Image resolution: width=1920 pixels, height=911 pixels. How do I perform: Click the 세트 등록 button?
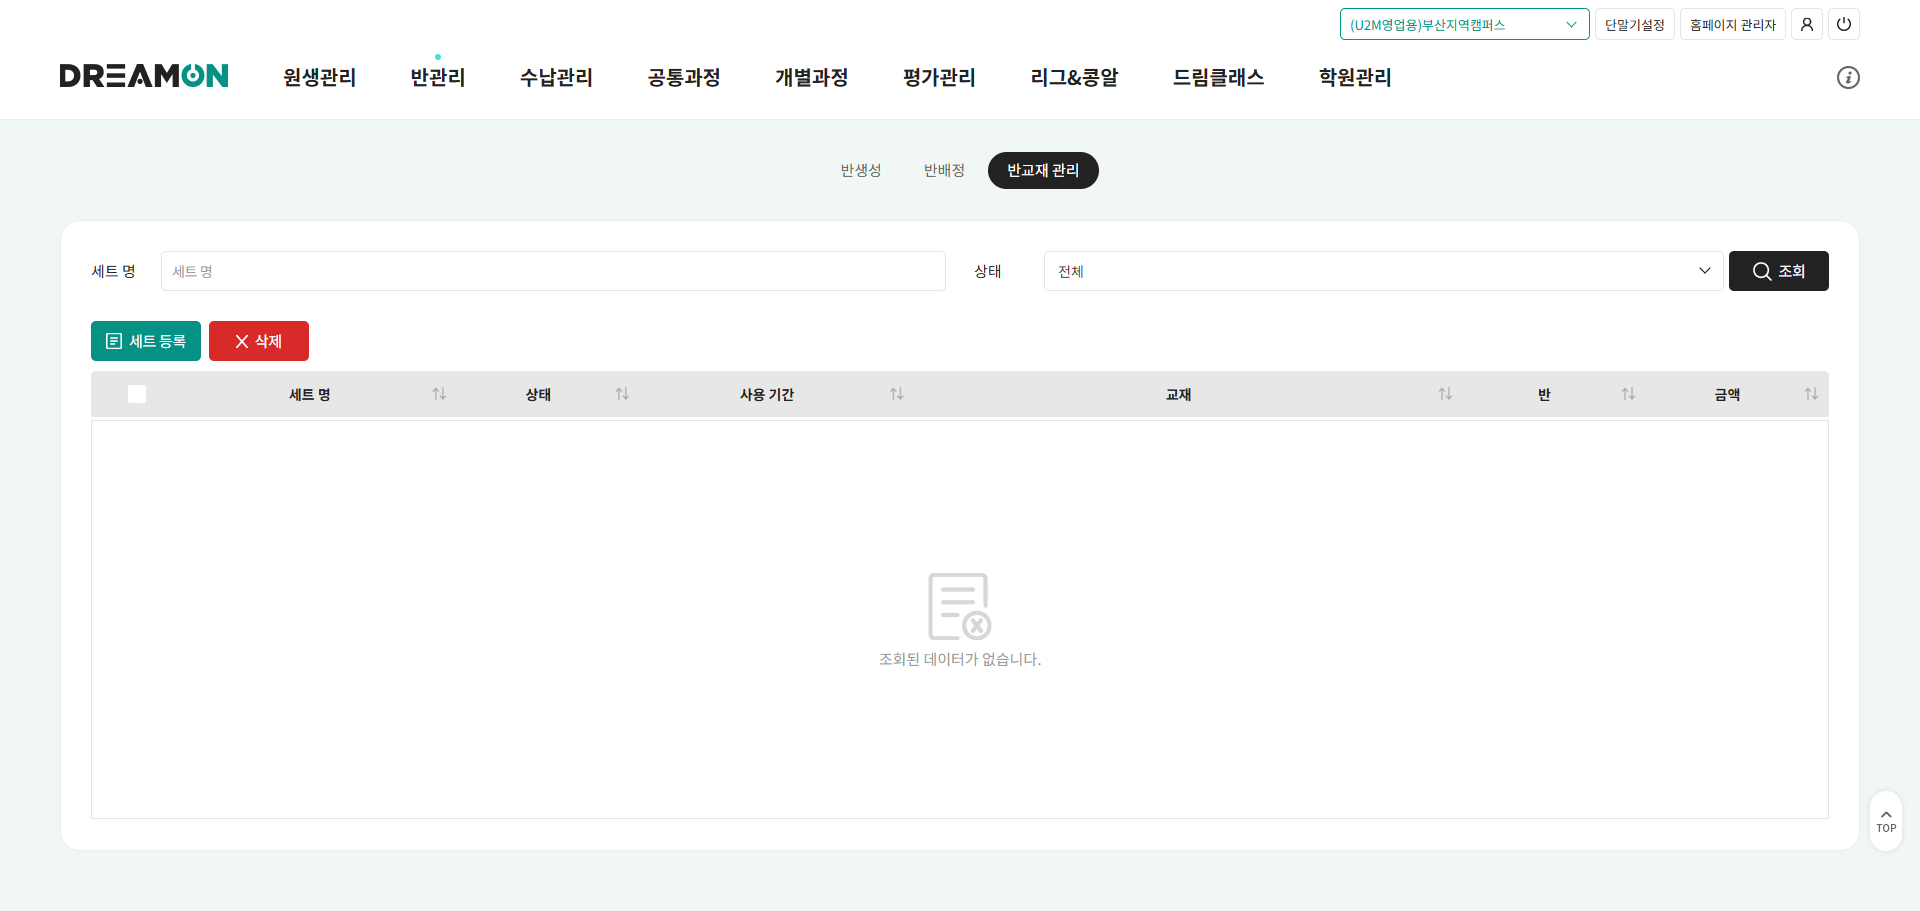146,341
